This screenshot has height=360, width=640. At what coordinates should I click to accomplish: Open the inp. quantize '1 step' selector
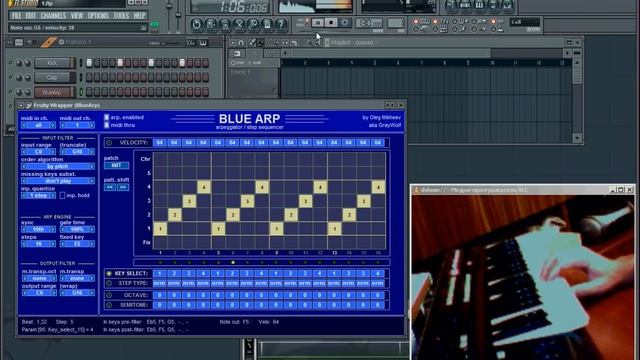click(39, 196)
